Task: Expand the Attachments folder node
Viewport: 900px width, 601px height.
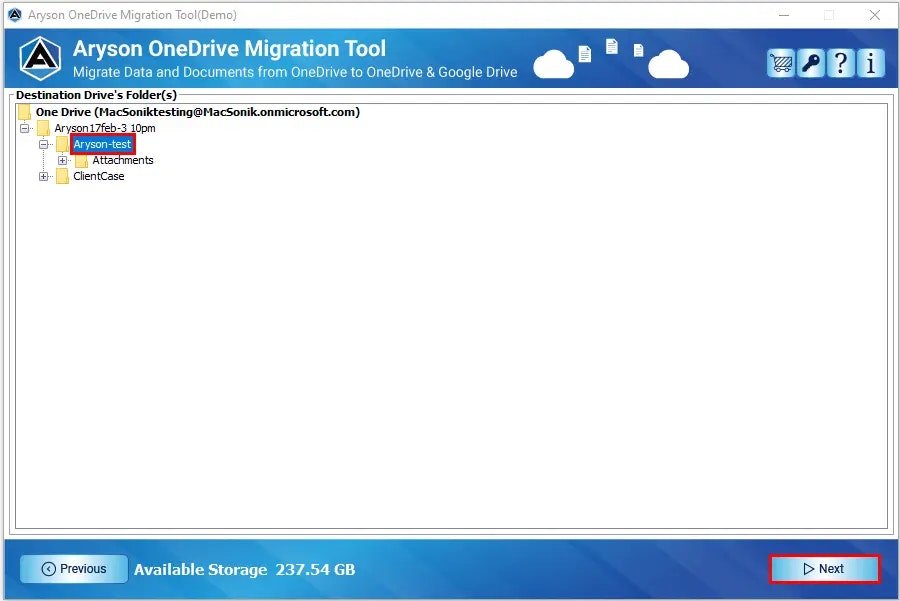Action: 62,160
